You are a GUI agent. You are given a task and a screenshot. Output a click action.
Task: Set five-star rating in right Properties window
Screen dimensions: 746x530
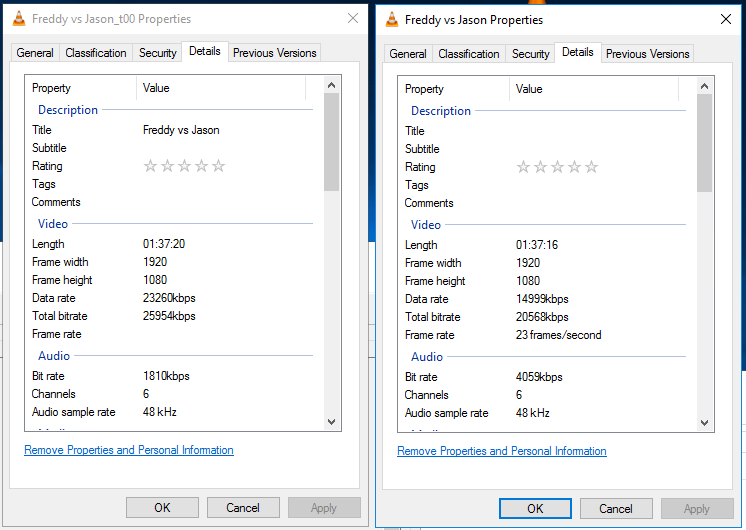(x=591, y=167)
